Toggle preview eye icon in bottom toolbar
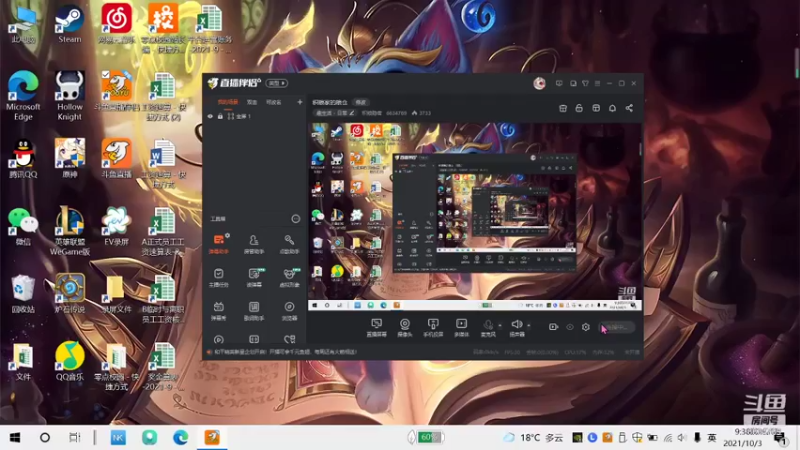Screen dimensions: 800x450 point(570,327)
